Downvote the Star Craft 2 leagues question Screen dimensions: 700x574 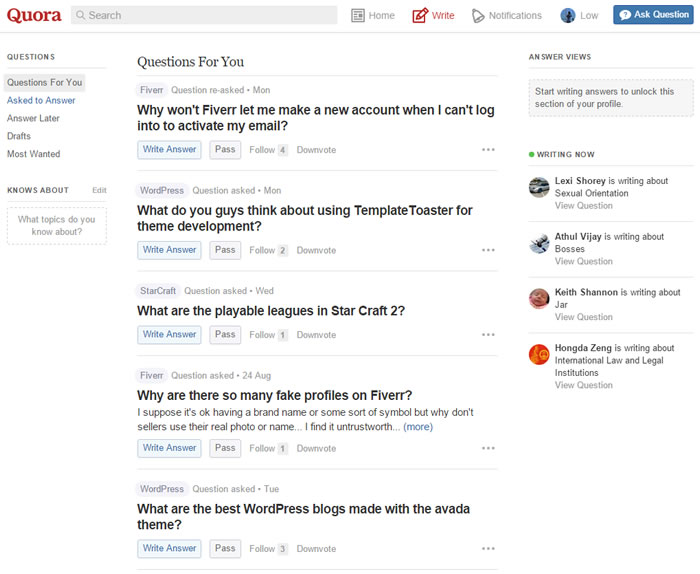coord(316,335)
